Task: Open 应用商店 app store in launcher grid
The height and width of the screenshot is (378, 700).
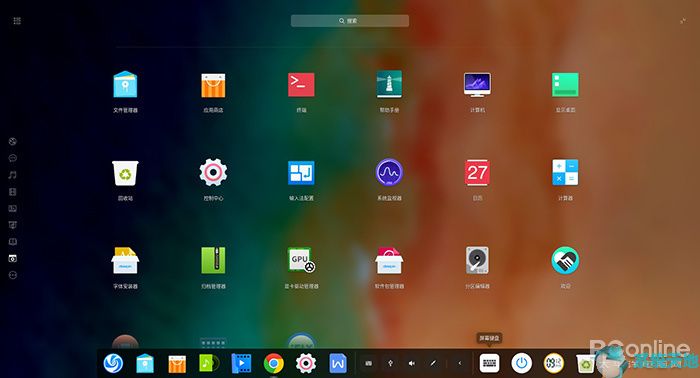Action: tap(213, 85)
